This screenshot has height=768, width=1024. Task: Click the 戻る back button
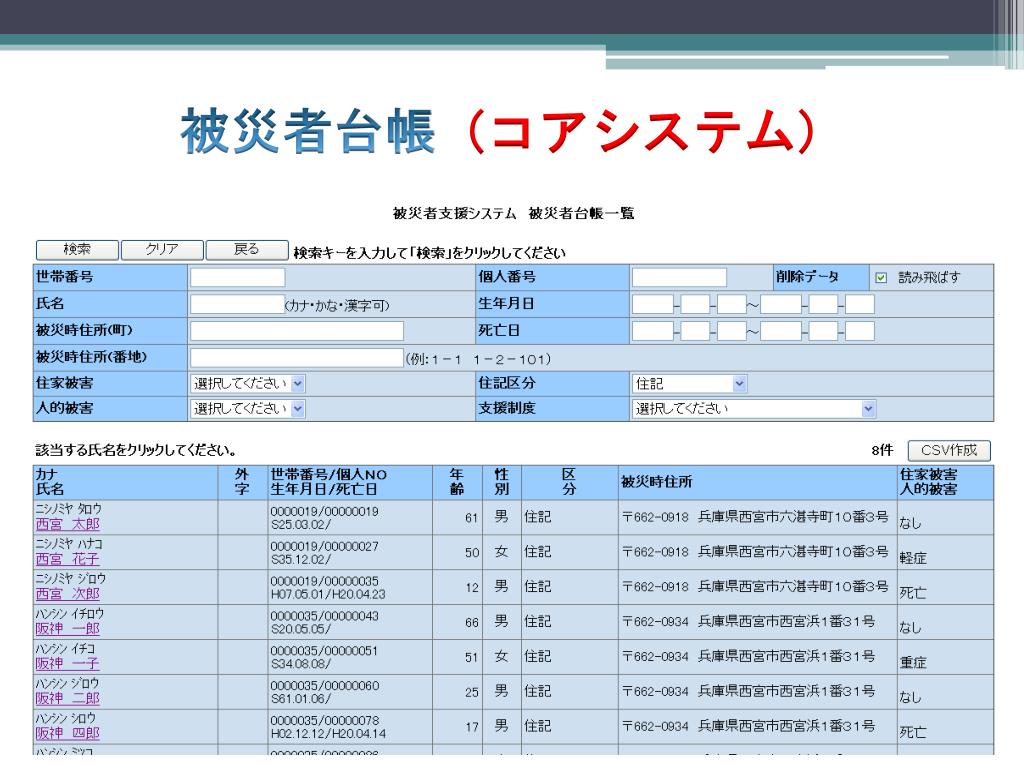click(247, 249)
